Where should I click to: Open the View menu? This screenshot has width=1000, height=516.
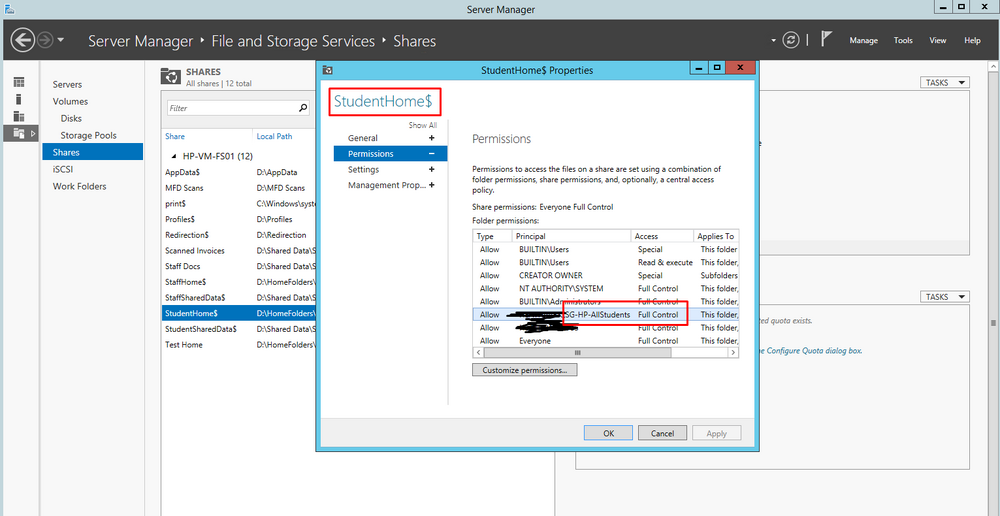point(938,40)
